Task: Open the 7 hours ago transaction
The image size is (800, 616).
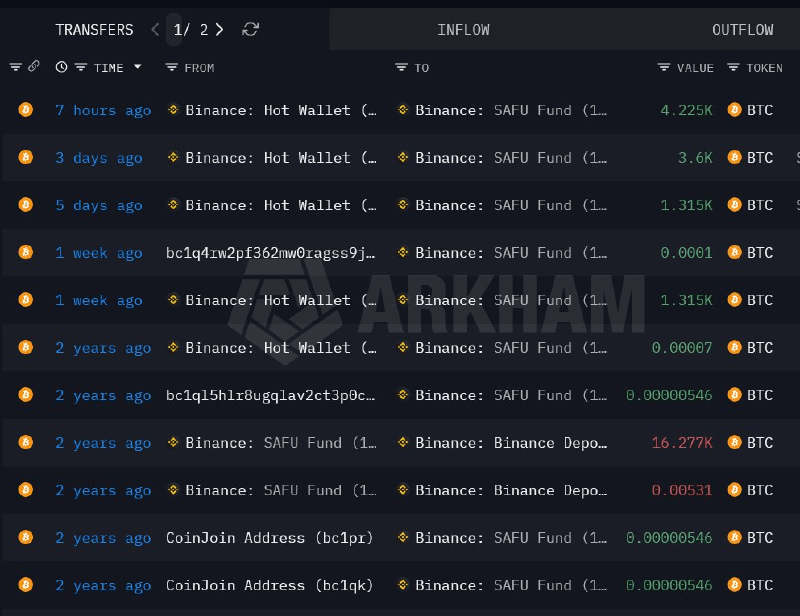Action: coord(103,110)
